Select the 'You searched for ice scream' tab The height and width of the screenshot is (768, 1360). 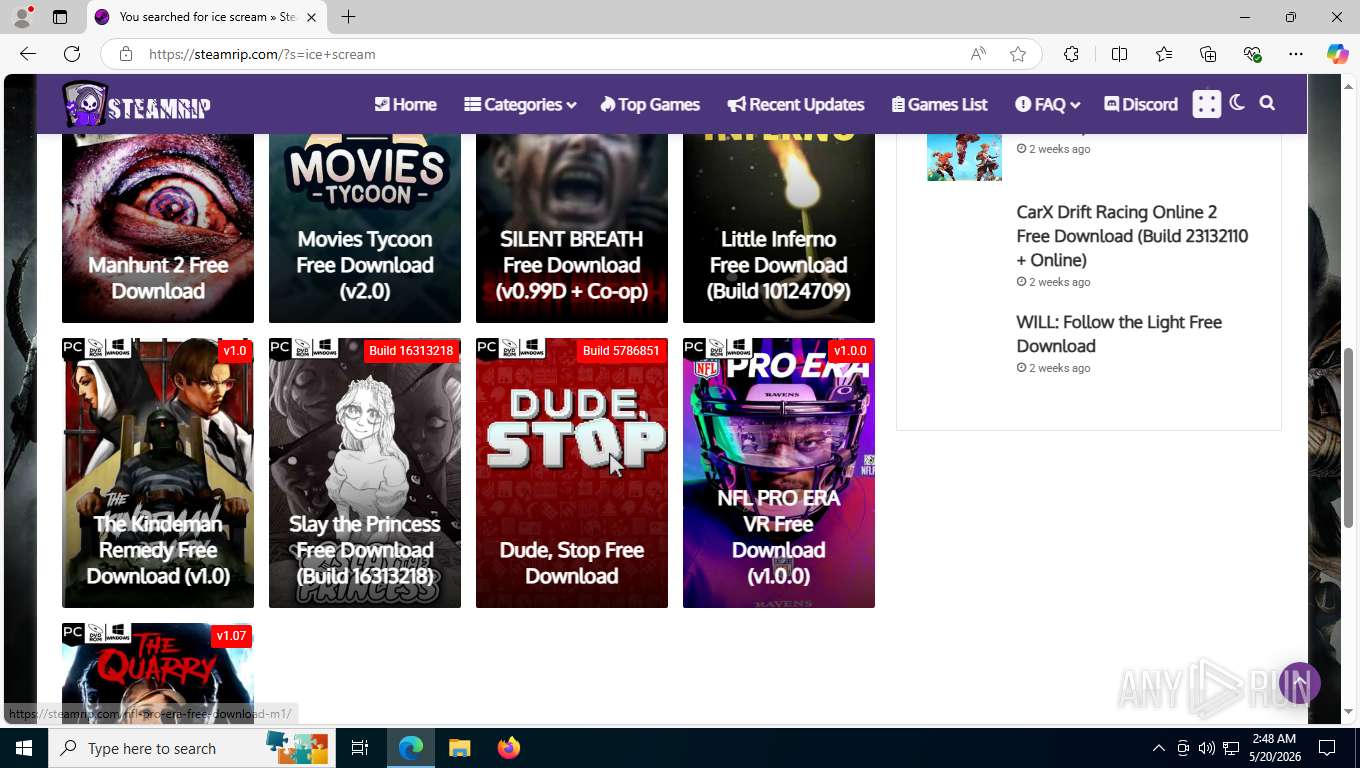[x=207, y=17]
